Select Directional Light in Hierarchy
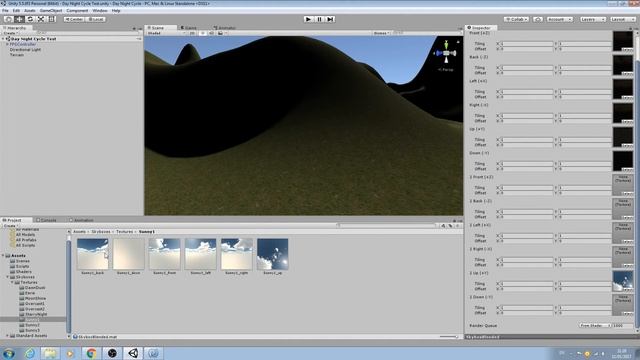This screenshot has height=360, width=640. click(x=25, y=49)
